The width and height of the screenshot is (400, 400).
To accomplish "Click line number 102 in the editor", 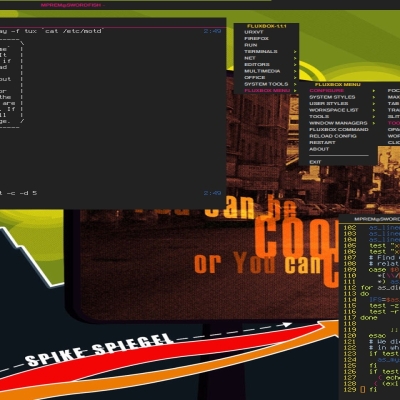I will coord(350,228).
